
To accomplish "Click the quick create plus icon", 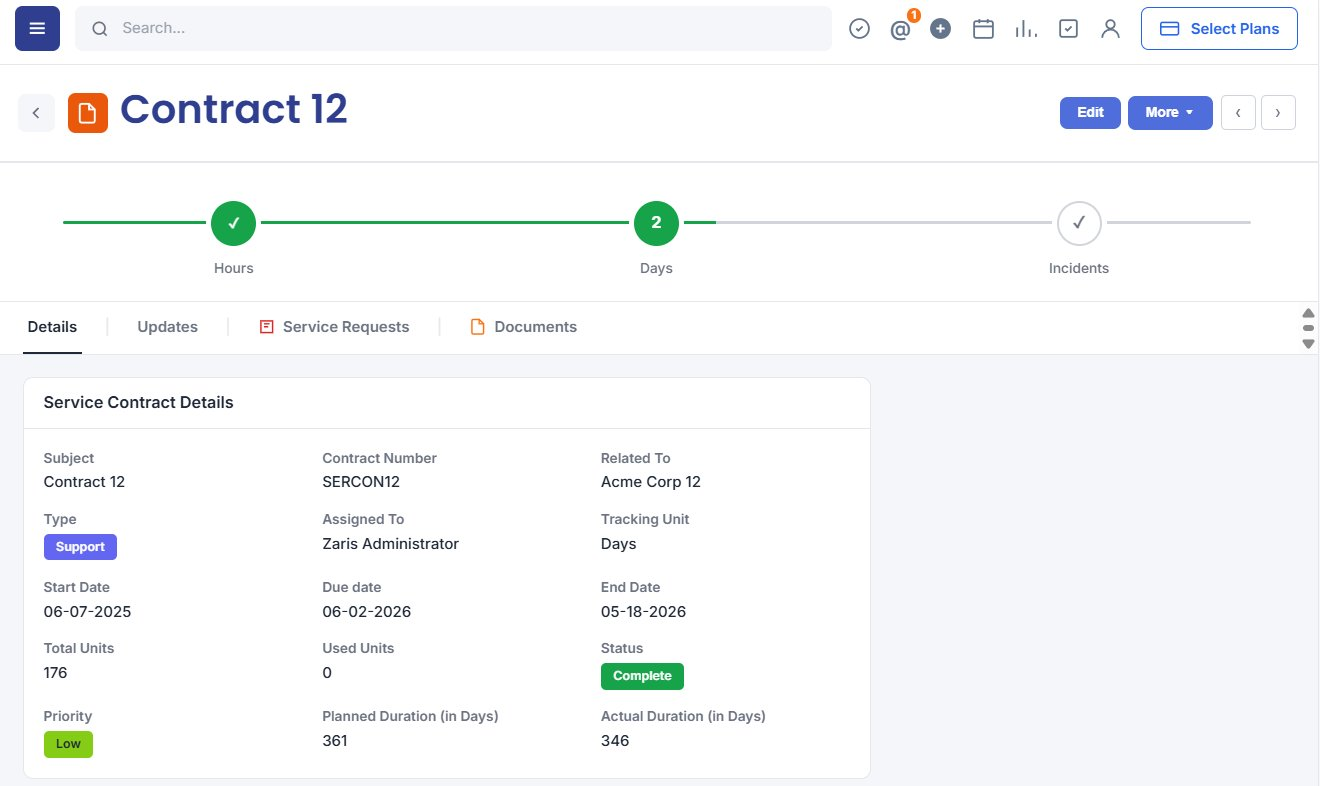I will pyautogui.click(x=940, y=29).
